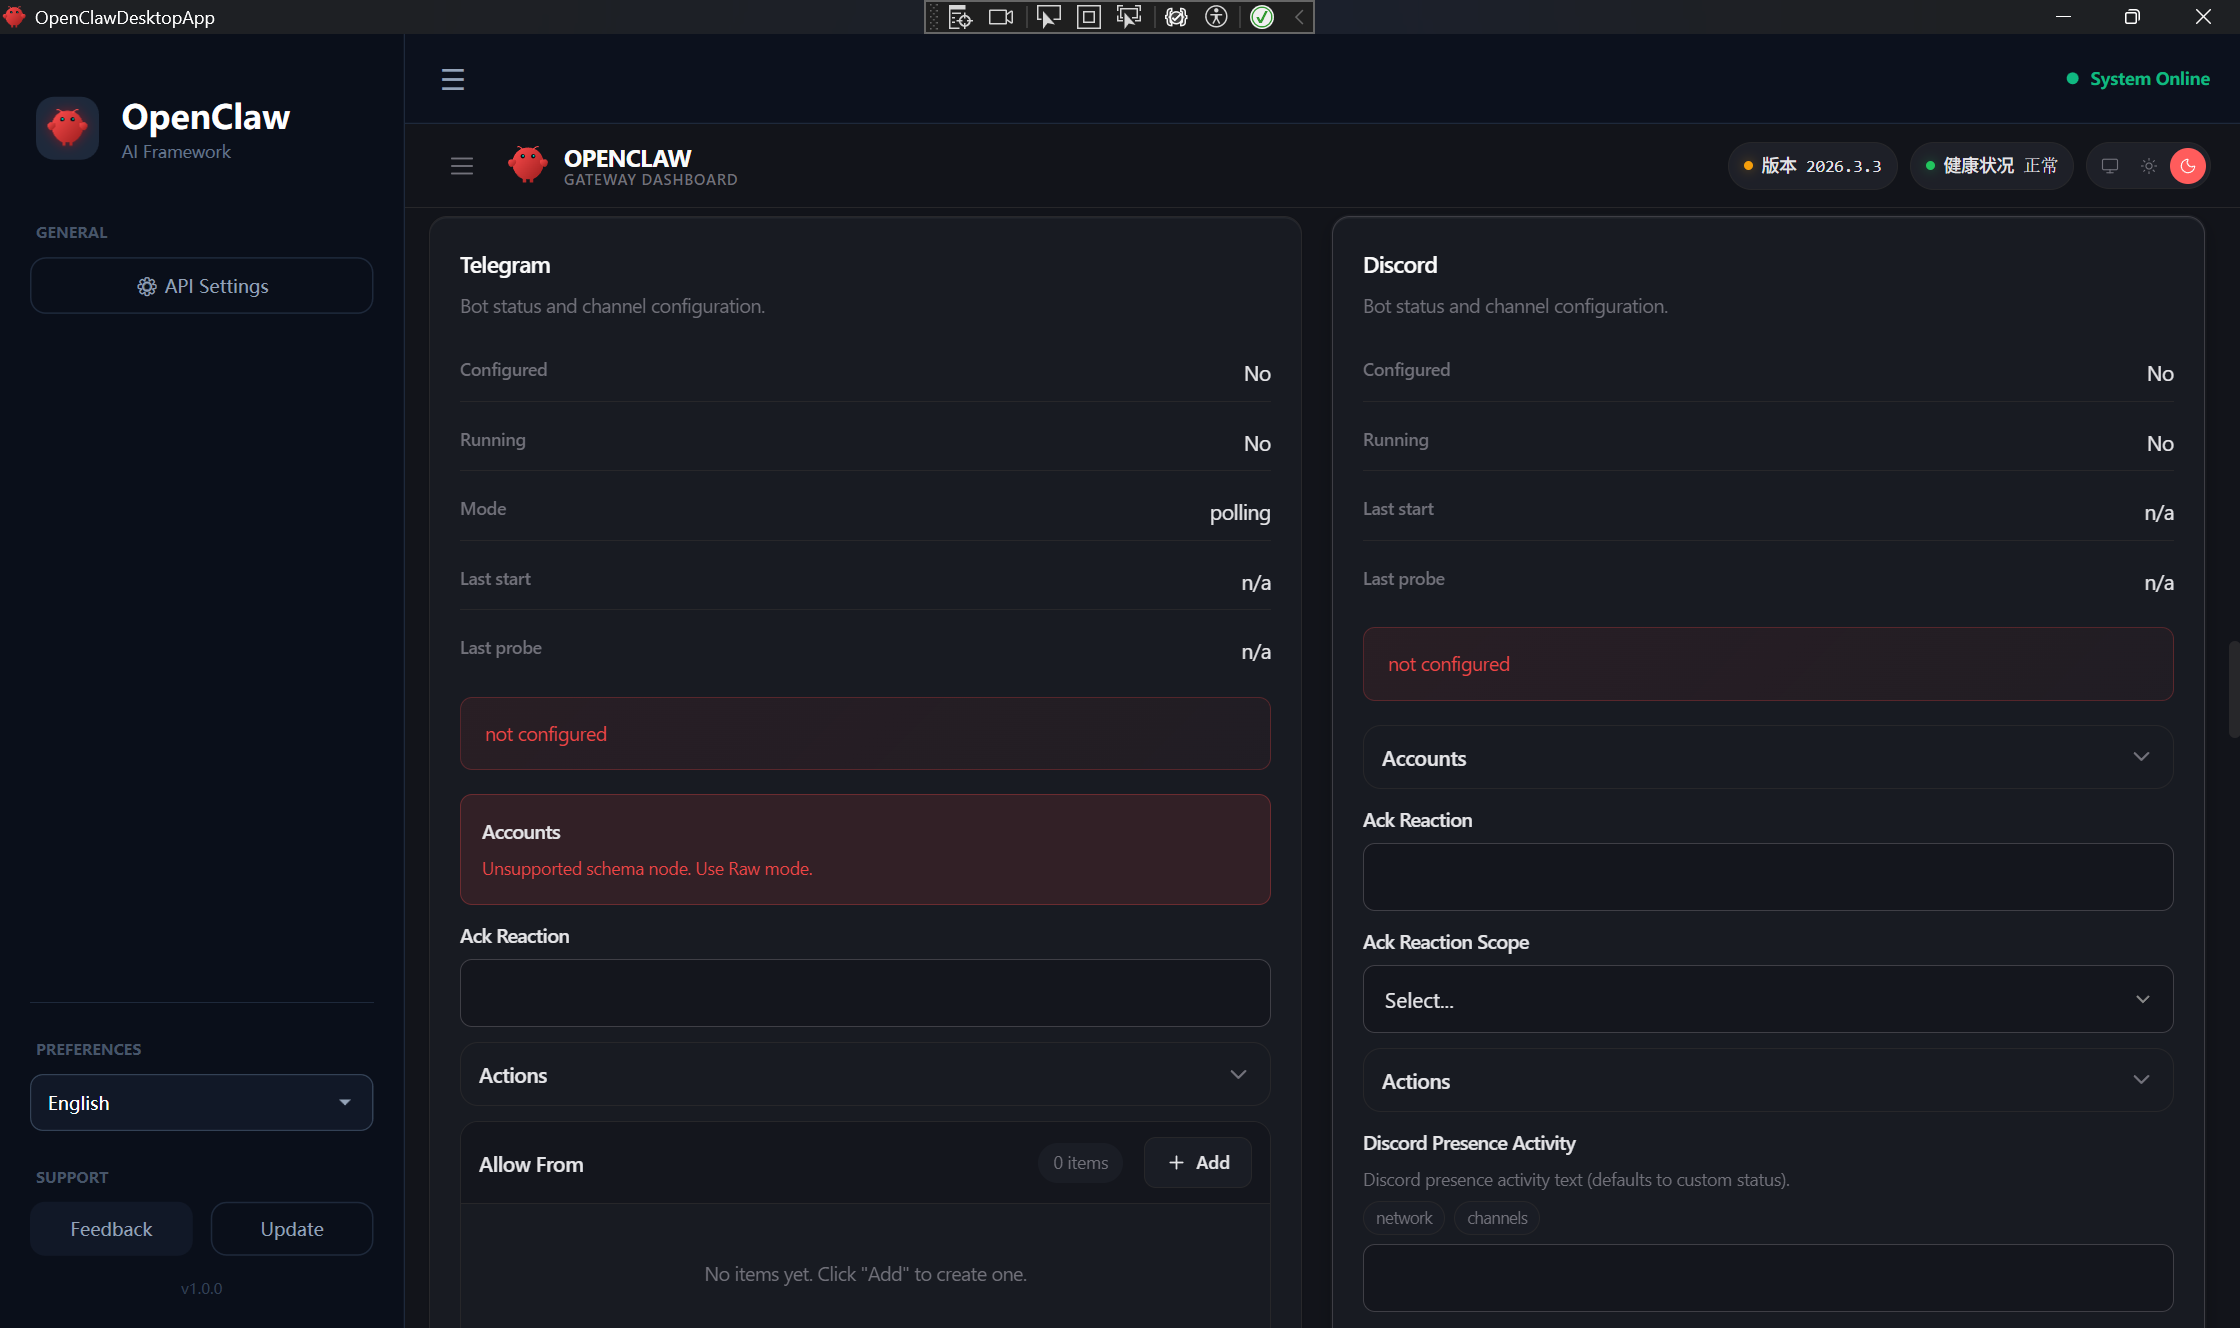The image size is (2240, 1328).
Task: Open the dashboard hamburger menu beside the OpenClaw logo
Action: point(461,165)
